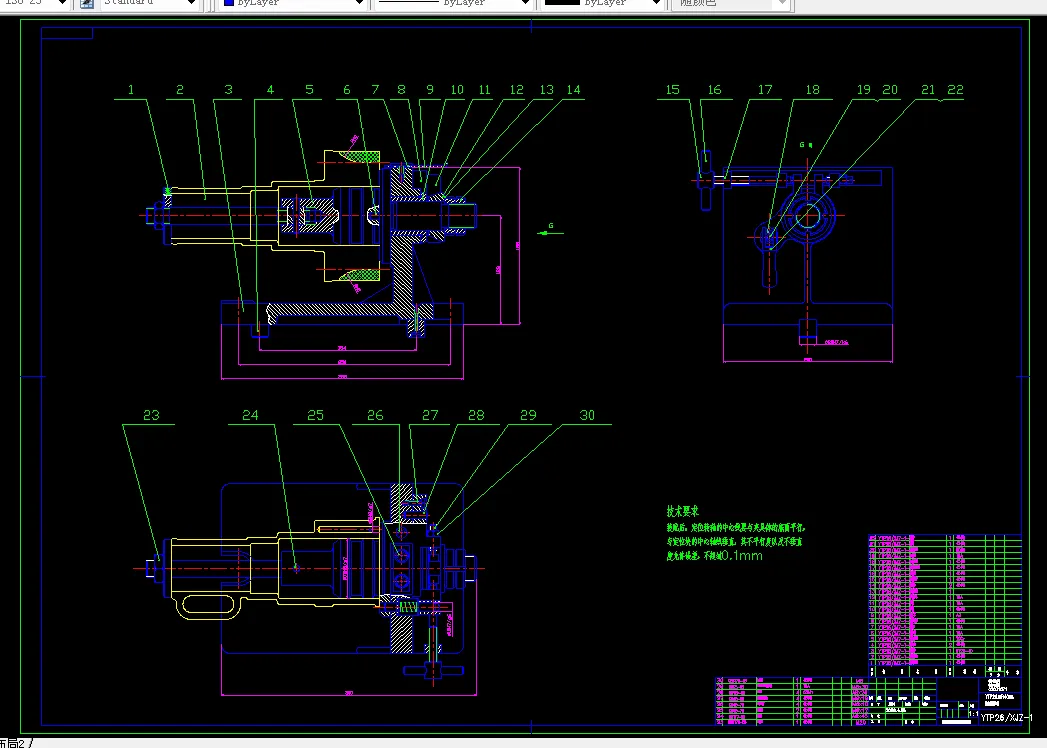Open the ByLayer color control dropdown
The image size is (1047, 748).
click(359, 3)
